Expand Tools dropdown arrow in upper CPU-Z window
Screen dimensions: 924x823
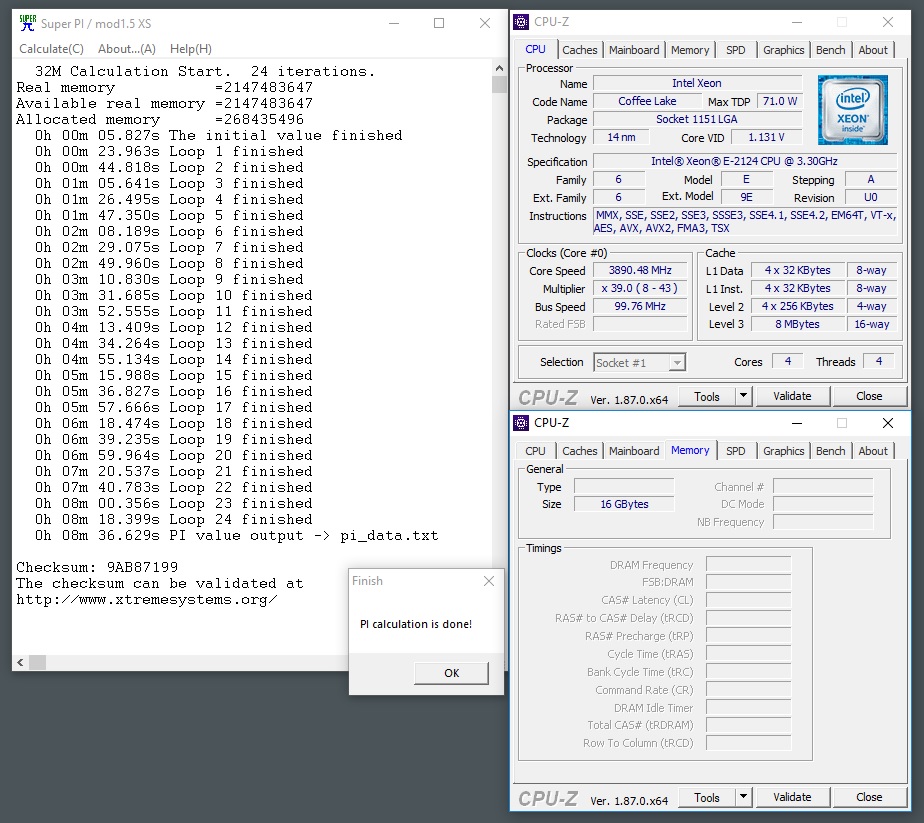[x=743, y=396]
